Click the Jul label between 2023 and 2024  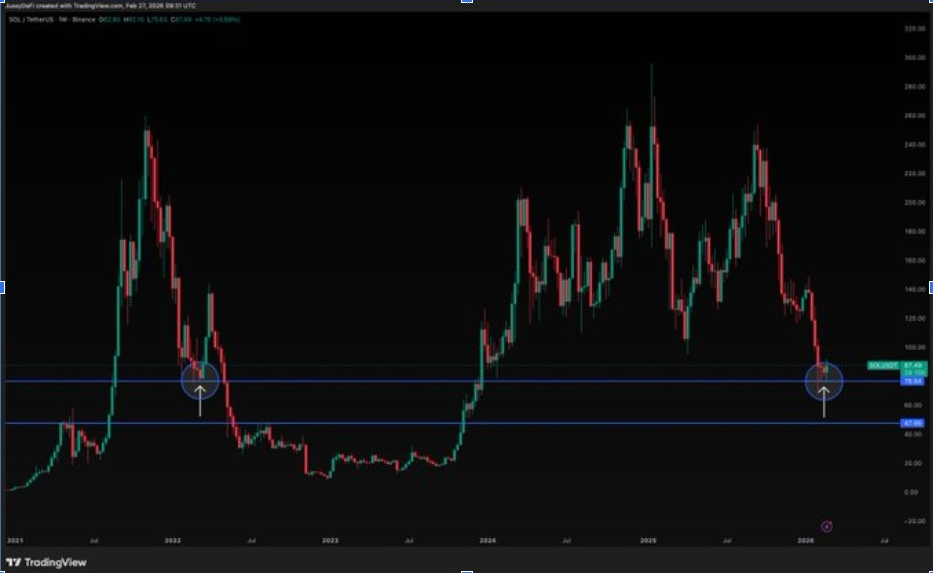pyautogui.click(x=409, y=541)
